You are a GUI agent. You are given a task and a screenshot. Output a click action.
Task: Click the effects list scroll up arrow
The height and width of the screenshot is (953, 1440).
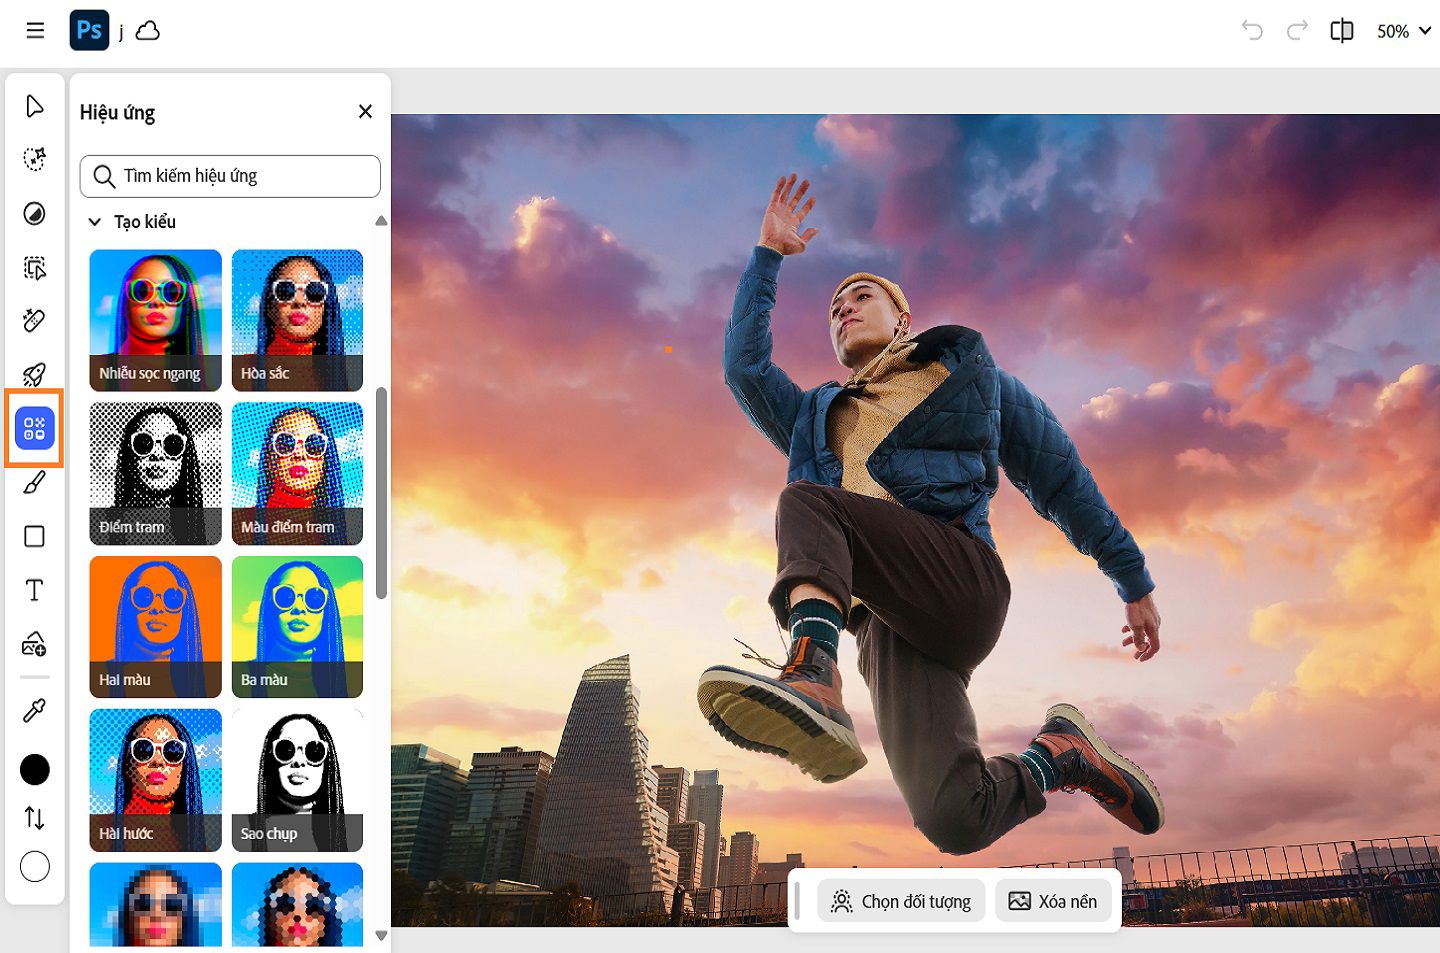[x=381, y=221]
